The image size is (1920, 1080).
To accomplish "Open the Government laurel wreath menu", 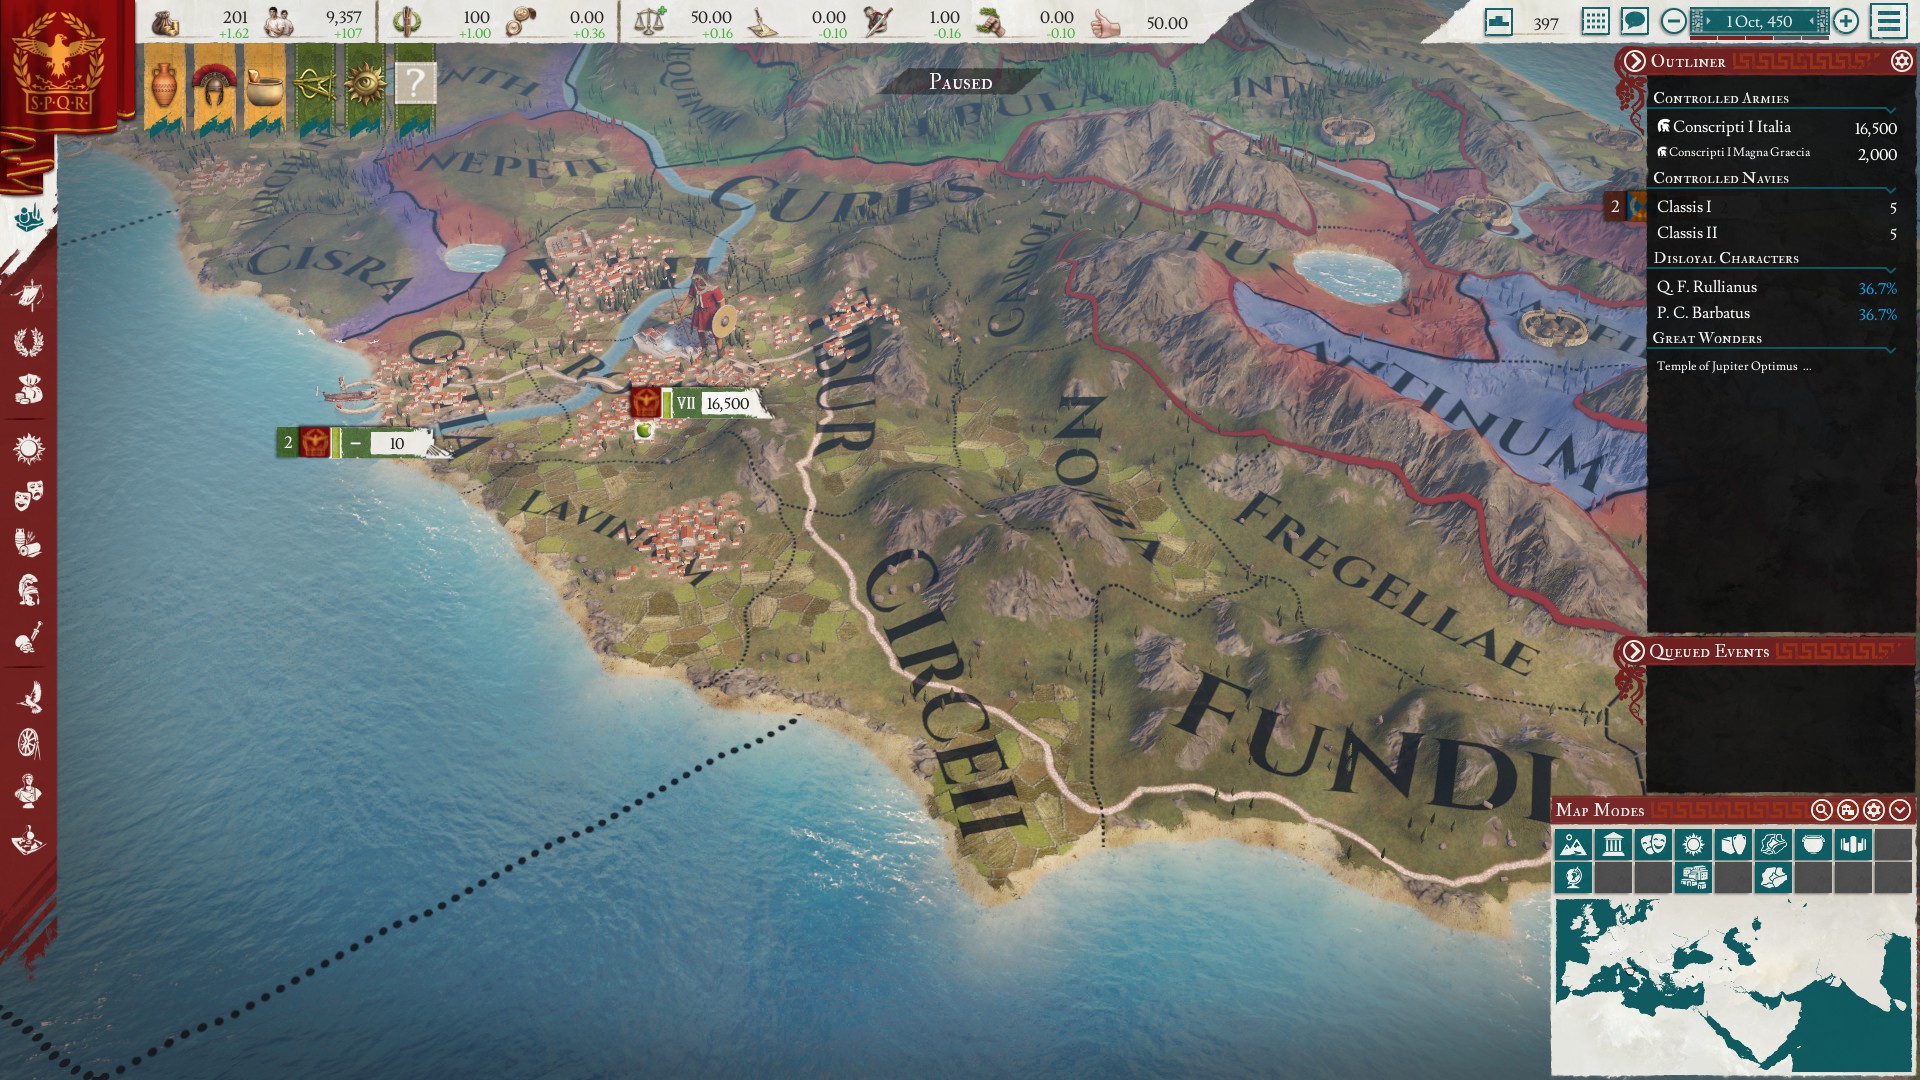I will 28,342.
